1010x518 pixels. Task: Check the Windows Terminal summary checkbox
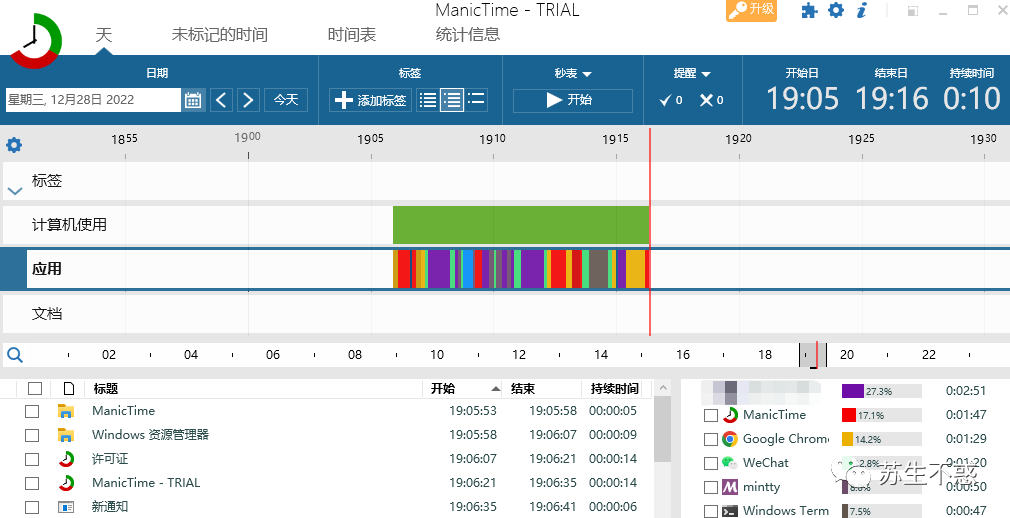coord(710,511)
